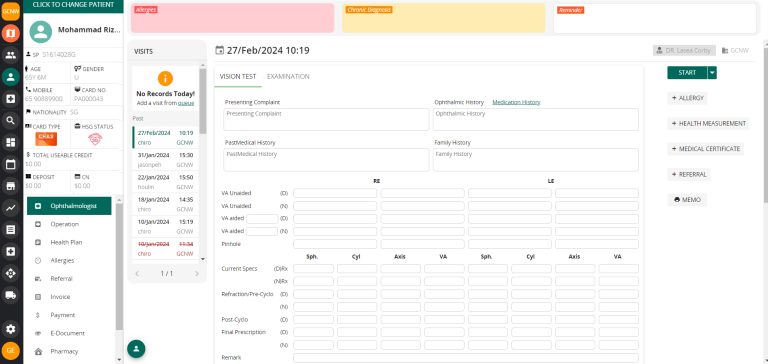This screenshot has height=364, width=768.
Task: Focus the PastMedical History text box
Action: click(x=326, y=160)
